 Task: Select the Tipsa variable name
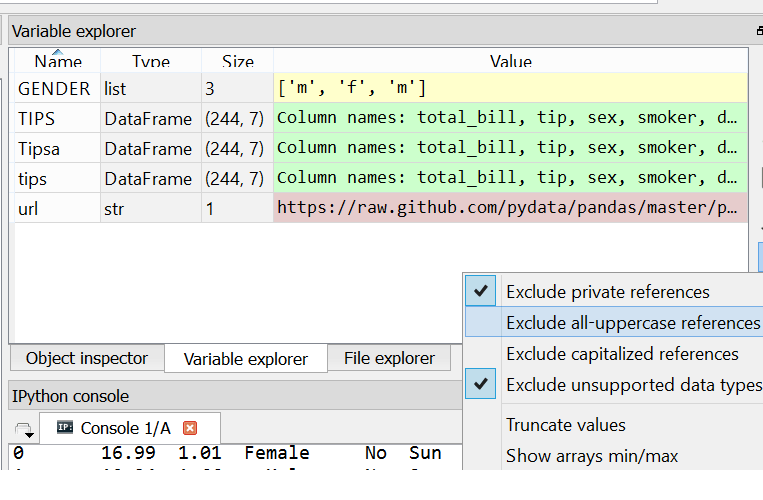57,149
